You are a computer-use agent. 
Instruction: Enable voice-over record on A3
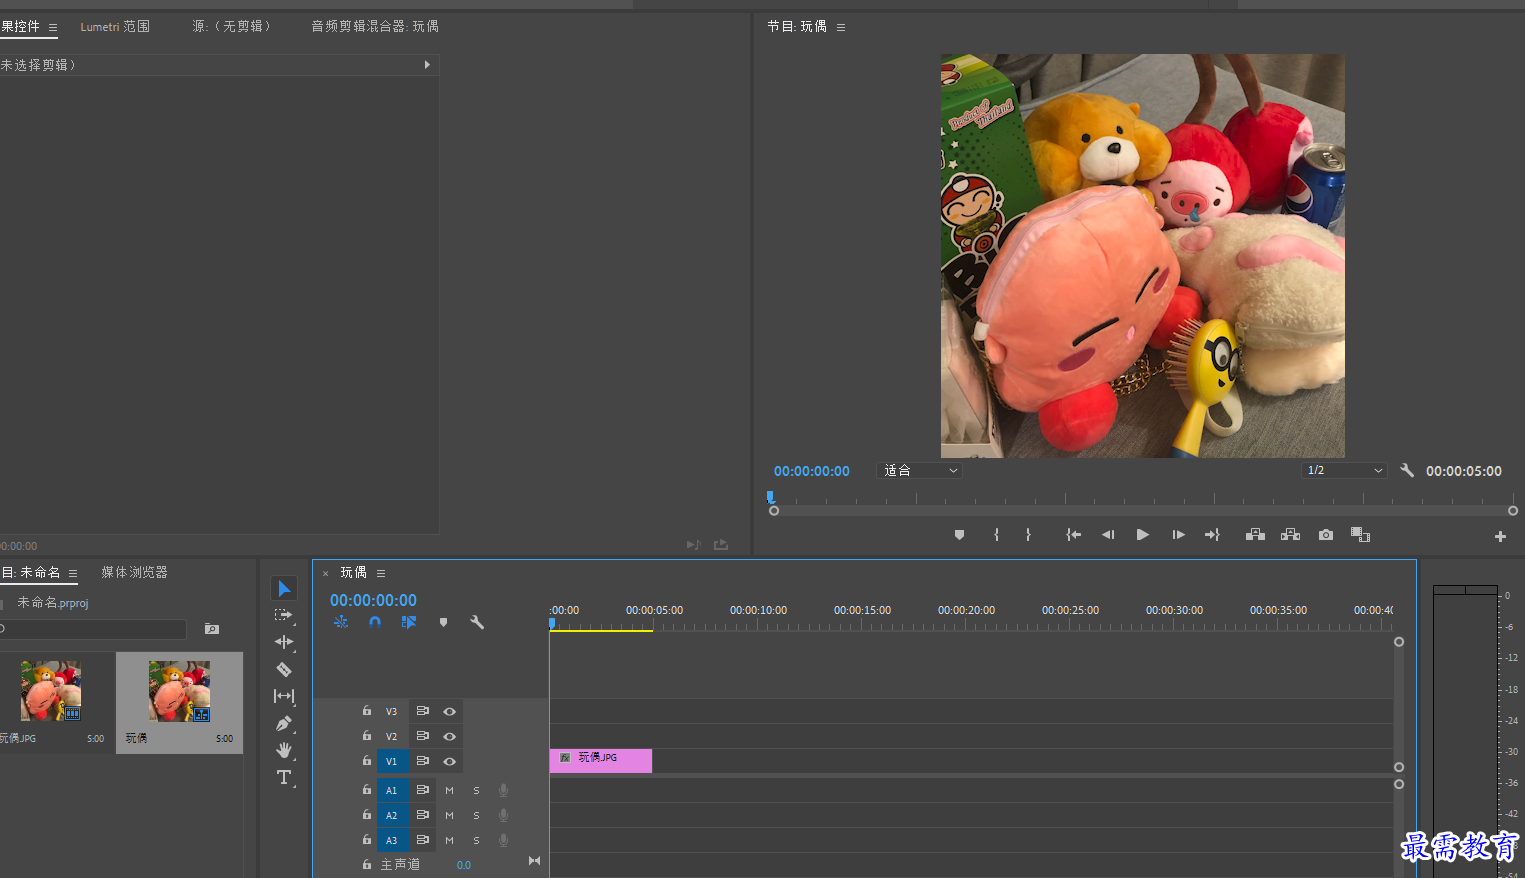[503, 840]
